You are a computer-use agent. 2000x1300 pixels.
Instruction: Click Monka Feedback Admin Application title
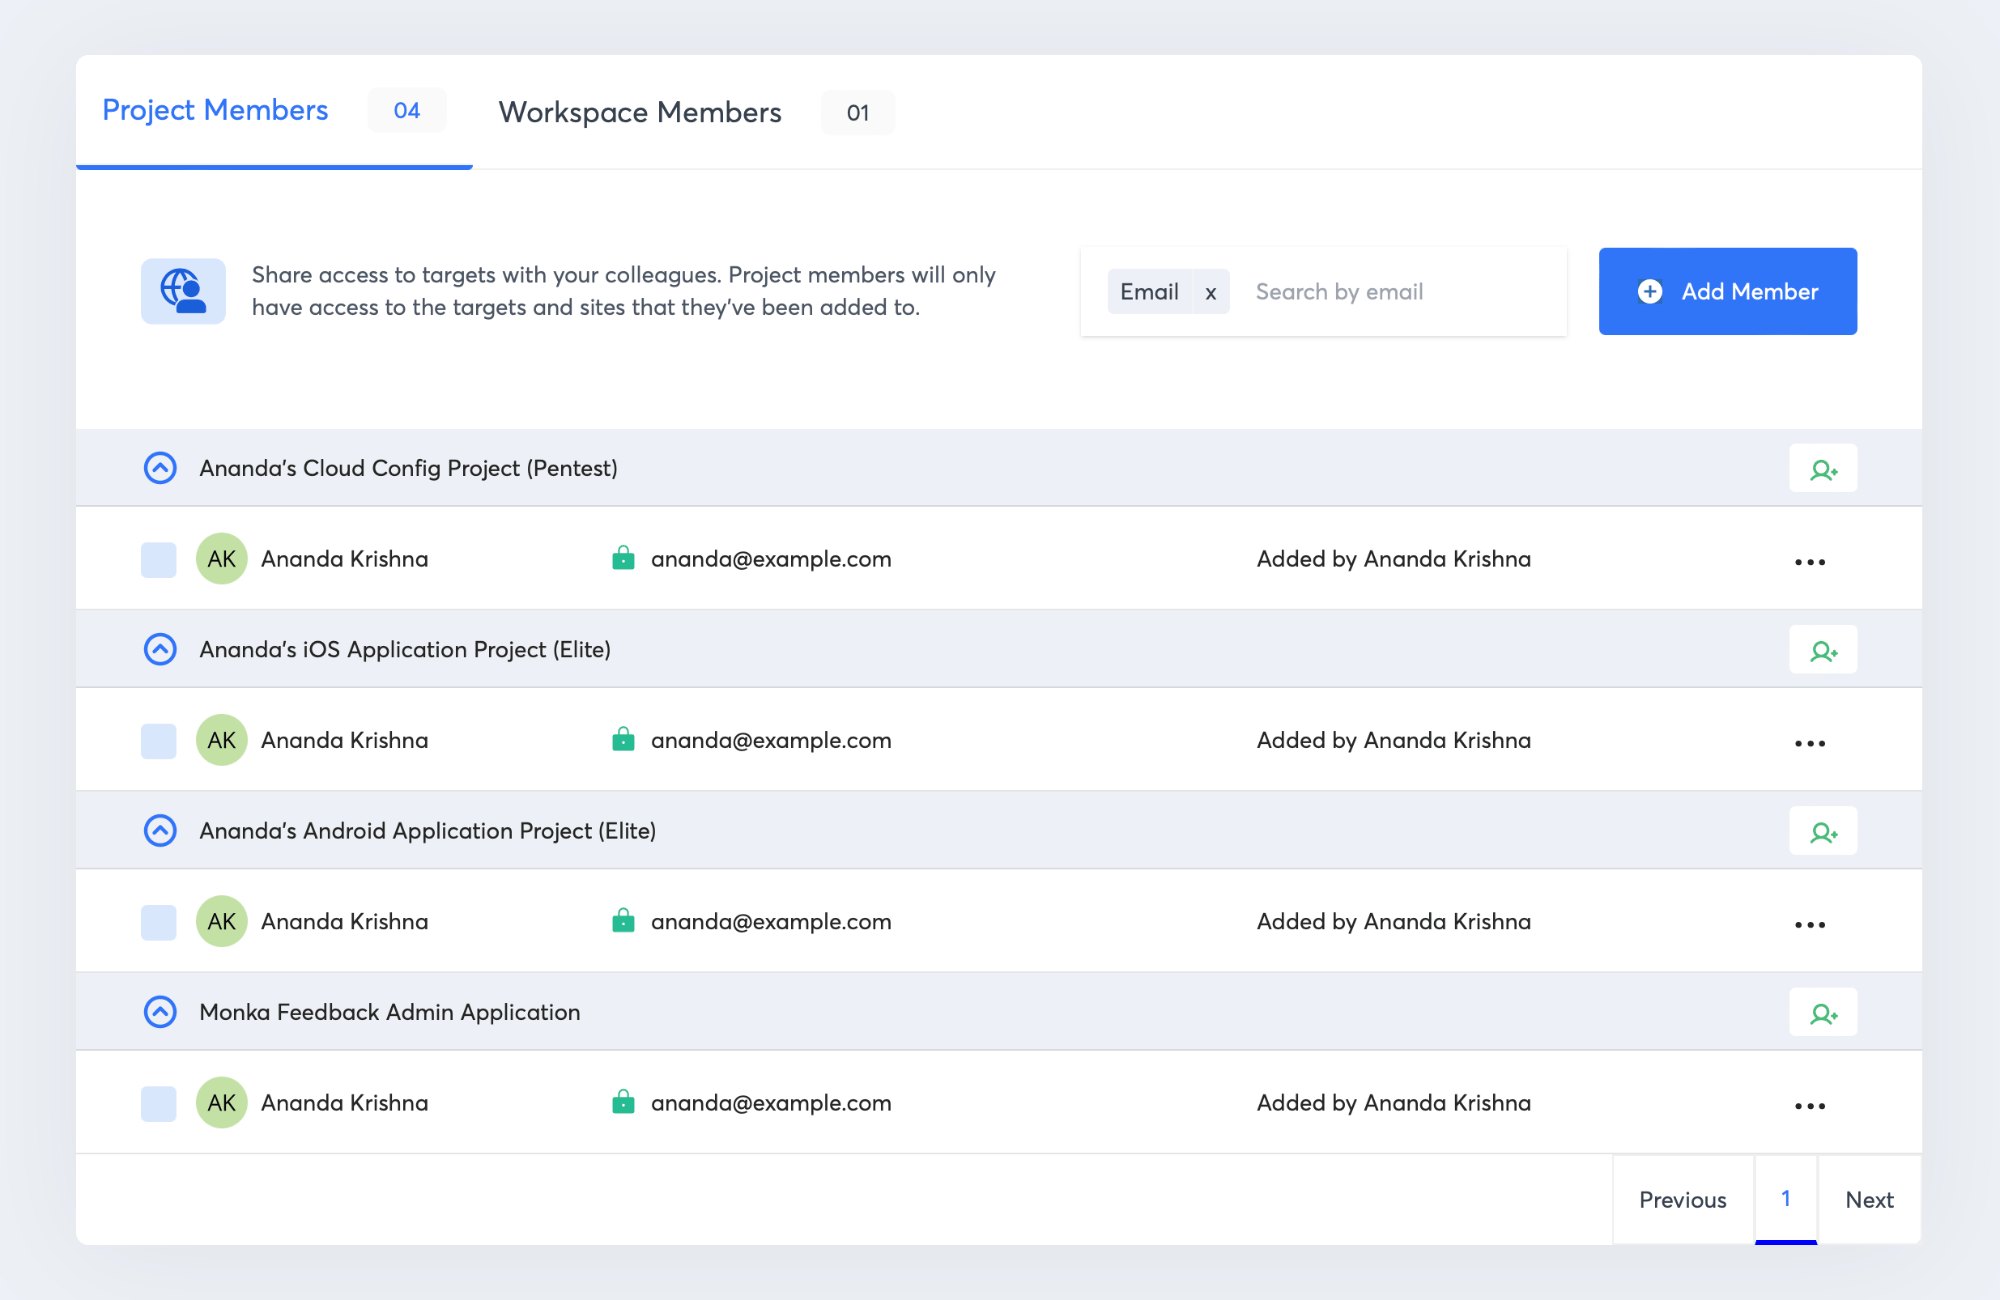[x=390, y=1012]
